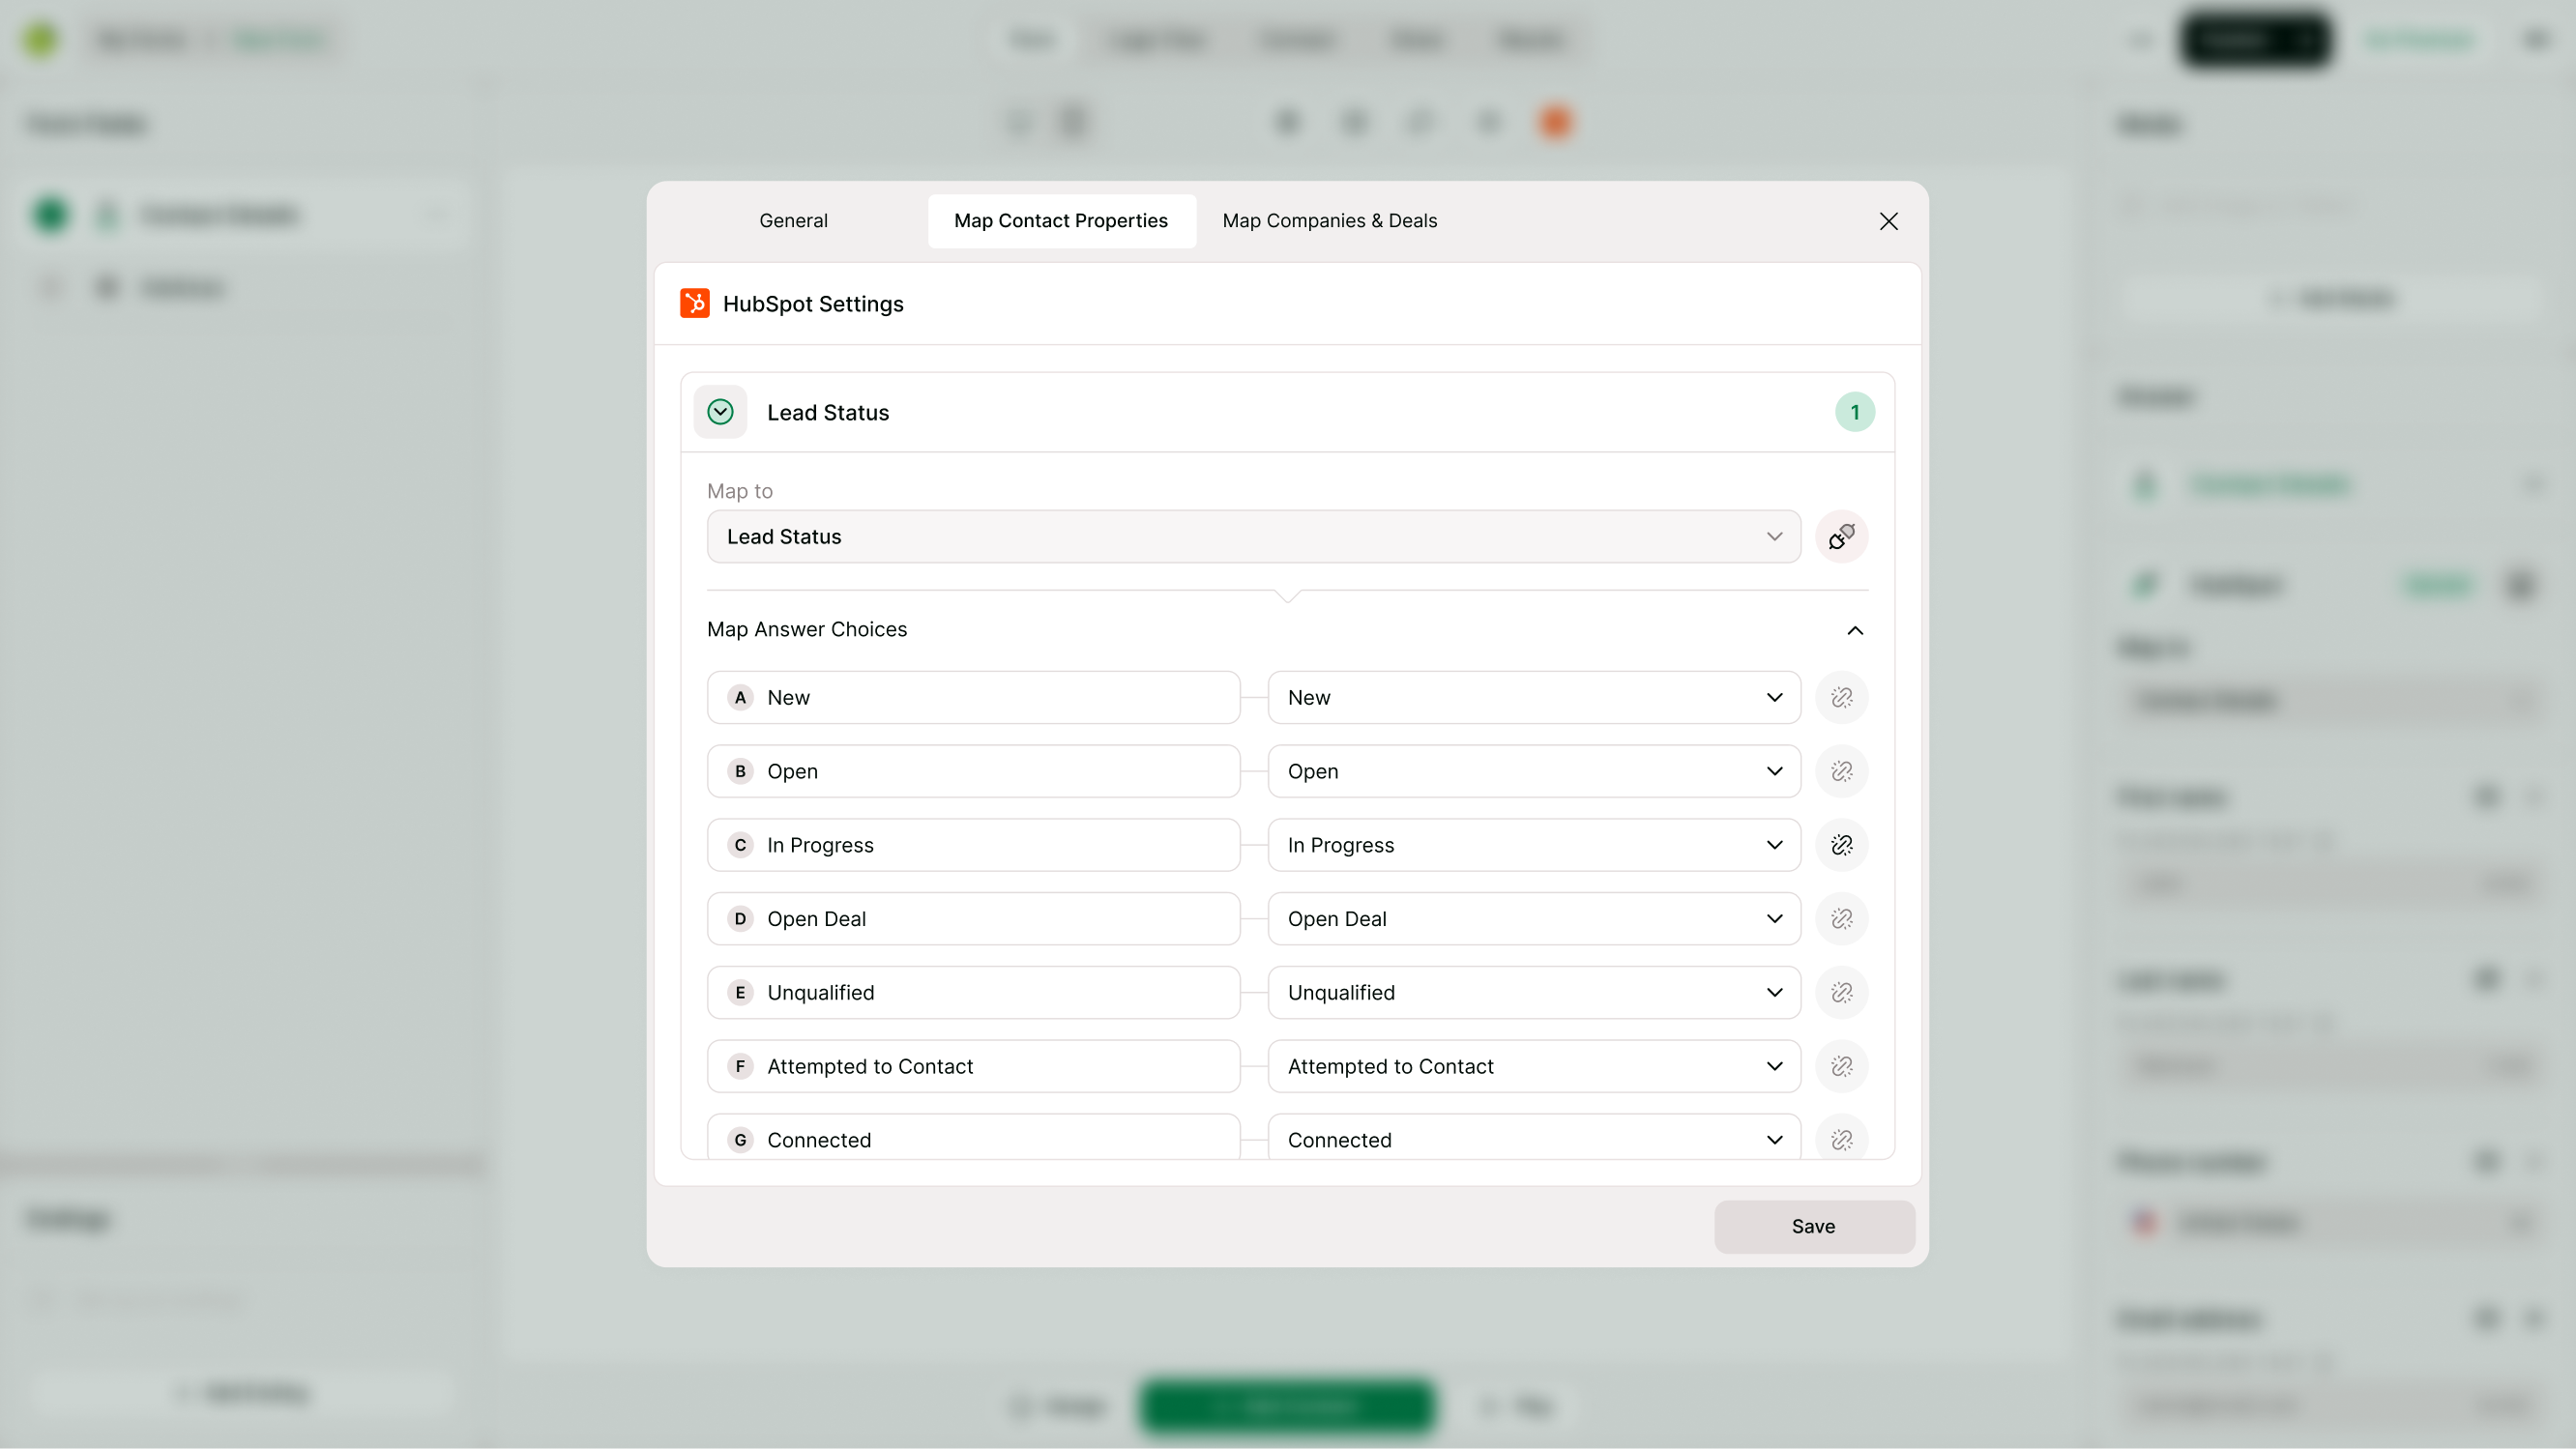This screenshot has height=1449, width=2576.
Task: Select answer choice B Open field
Action: coord(973,772)
